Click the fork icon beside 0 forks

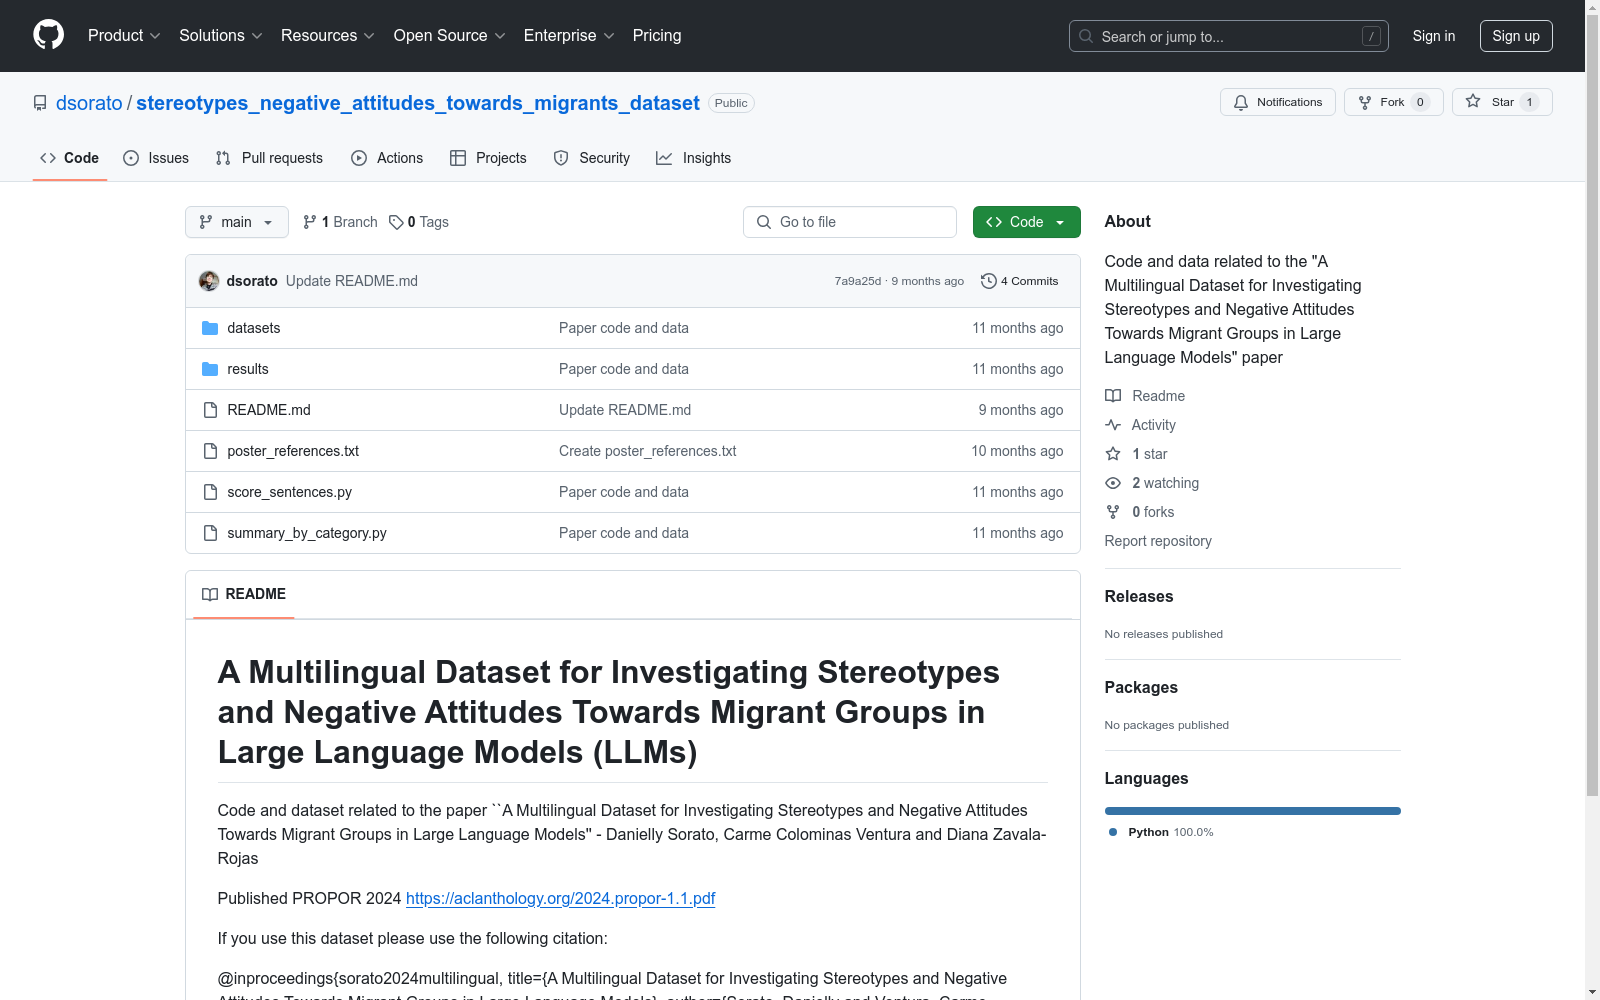coord(1113,512)
